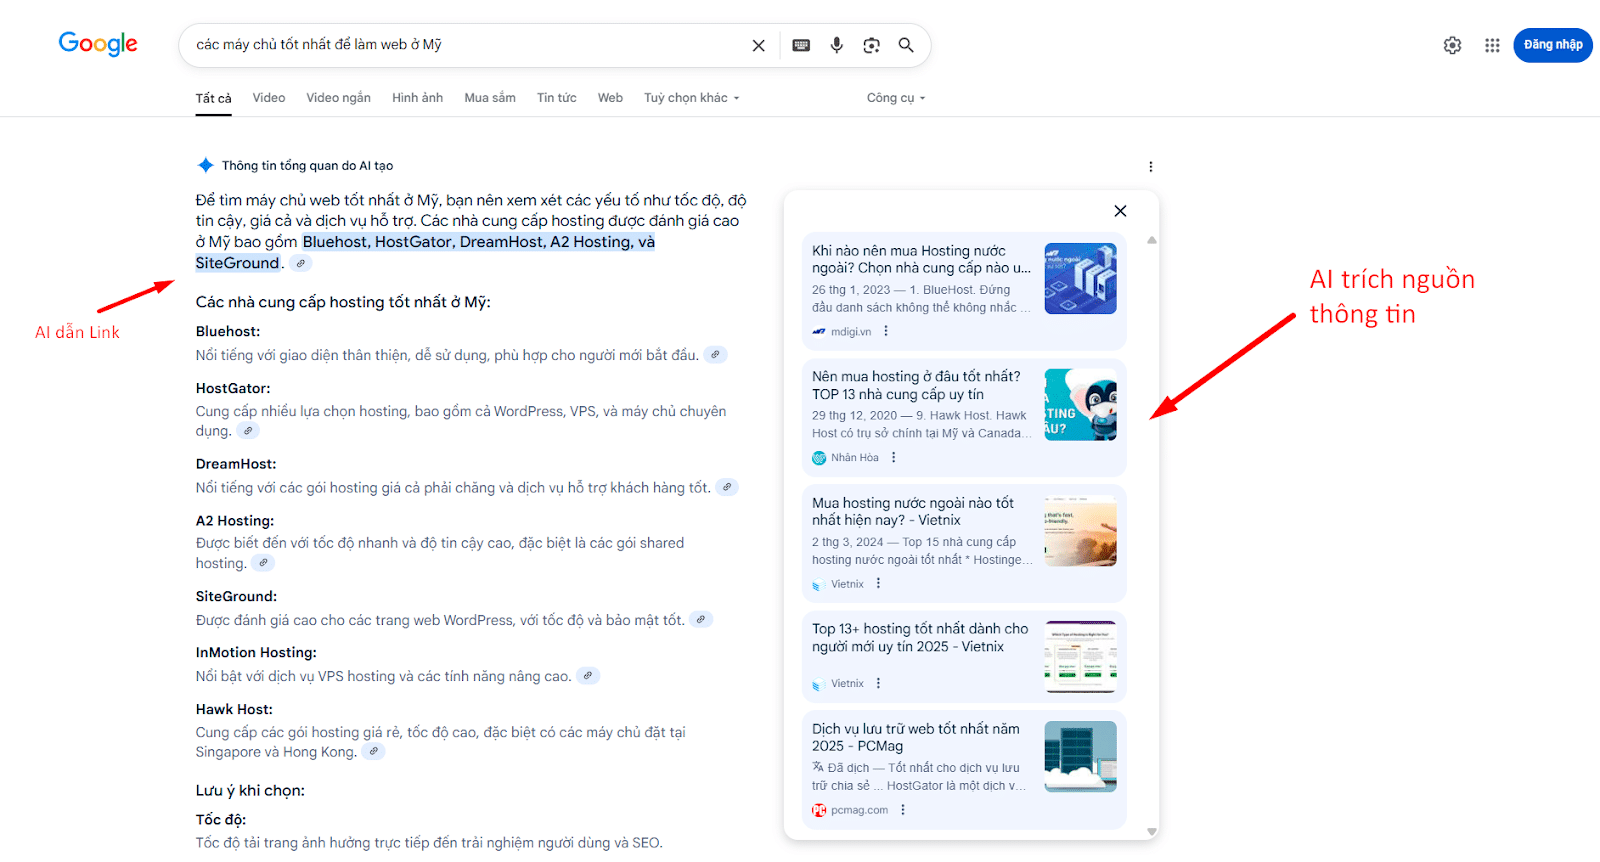This screenshot has width=1600, height=862.
Task: Switch to the 'Hình ảnh' tab
Action: coord(417,98)
